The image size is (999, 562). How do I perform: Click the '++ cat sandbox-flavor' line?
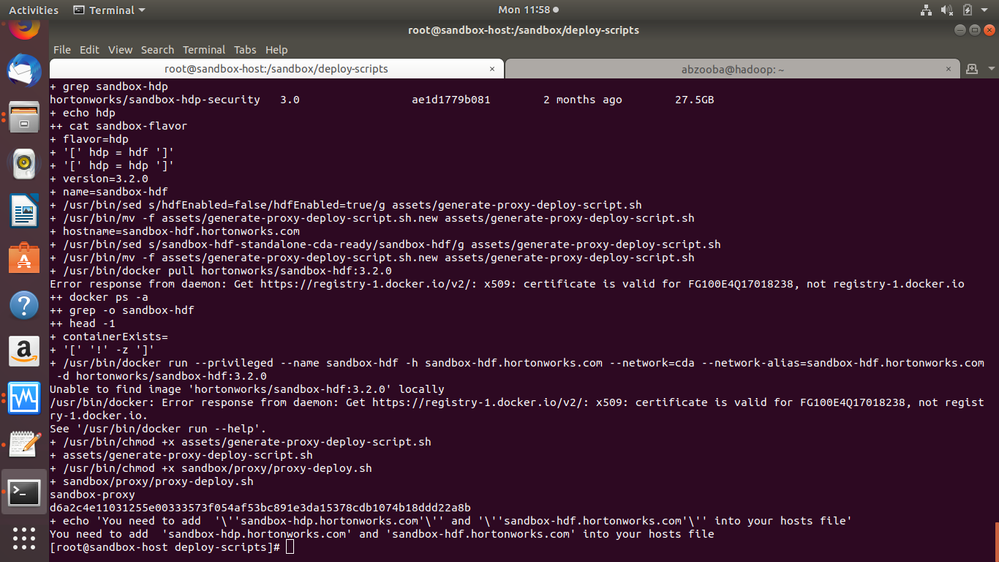pyautogui.click(x=119, y=126)
